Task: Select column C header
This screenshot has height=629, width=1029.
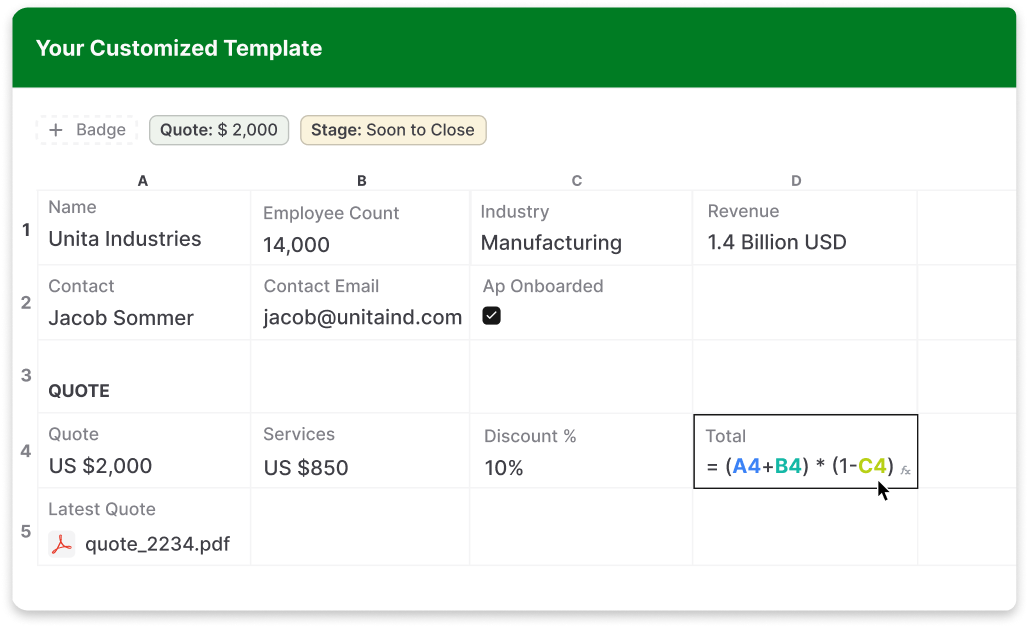Action: tap(577, 181)
